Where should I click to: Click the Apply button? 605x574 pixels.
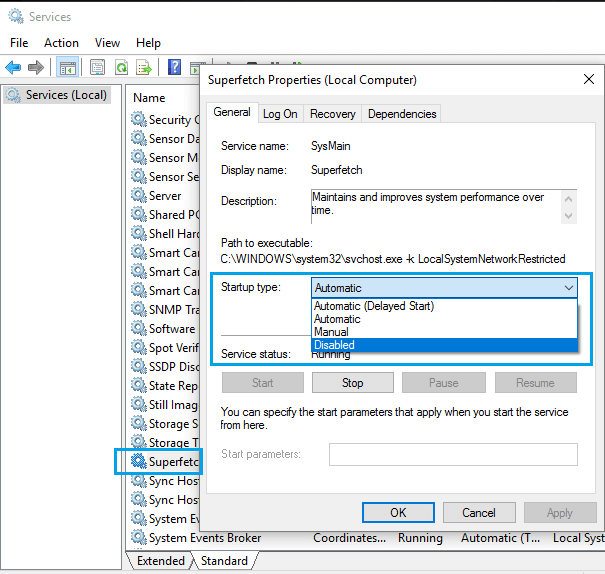[560, 513]
